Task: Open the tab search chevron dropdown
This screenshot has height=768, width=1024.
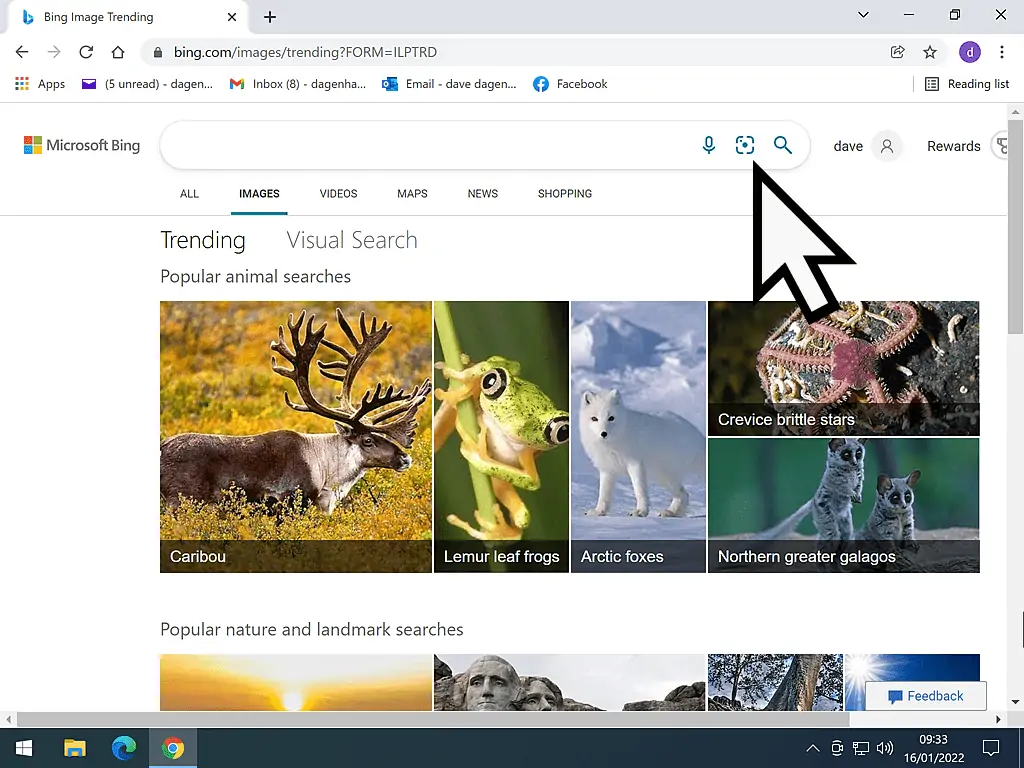Action: coord(863,16)
